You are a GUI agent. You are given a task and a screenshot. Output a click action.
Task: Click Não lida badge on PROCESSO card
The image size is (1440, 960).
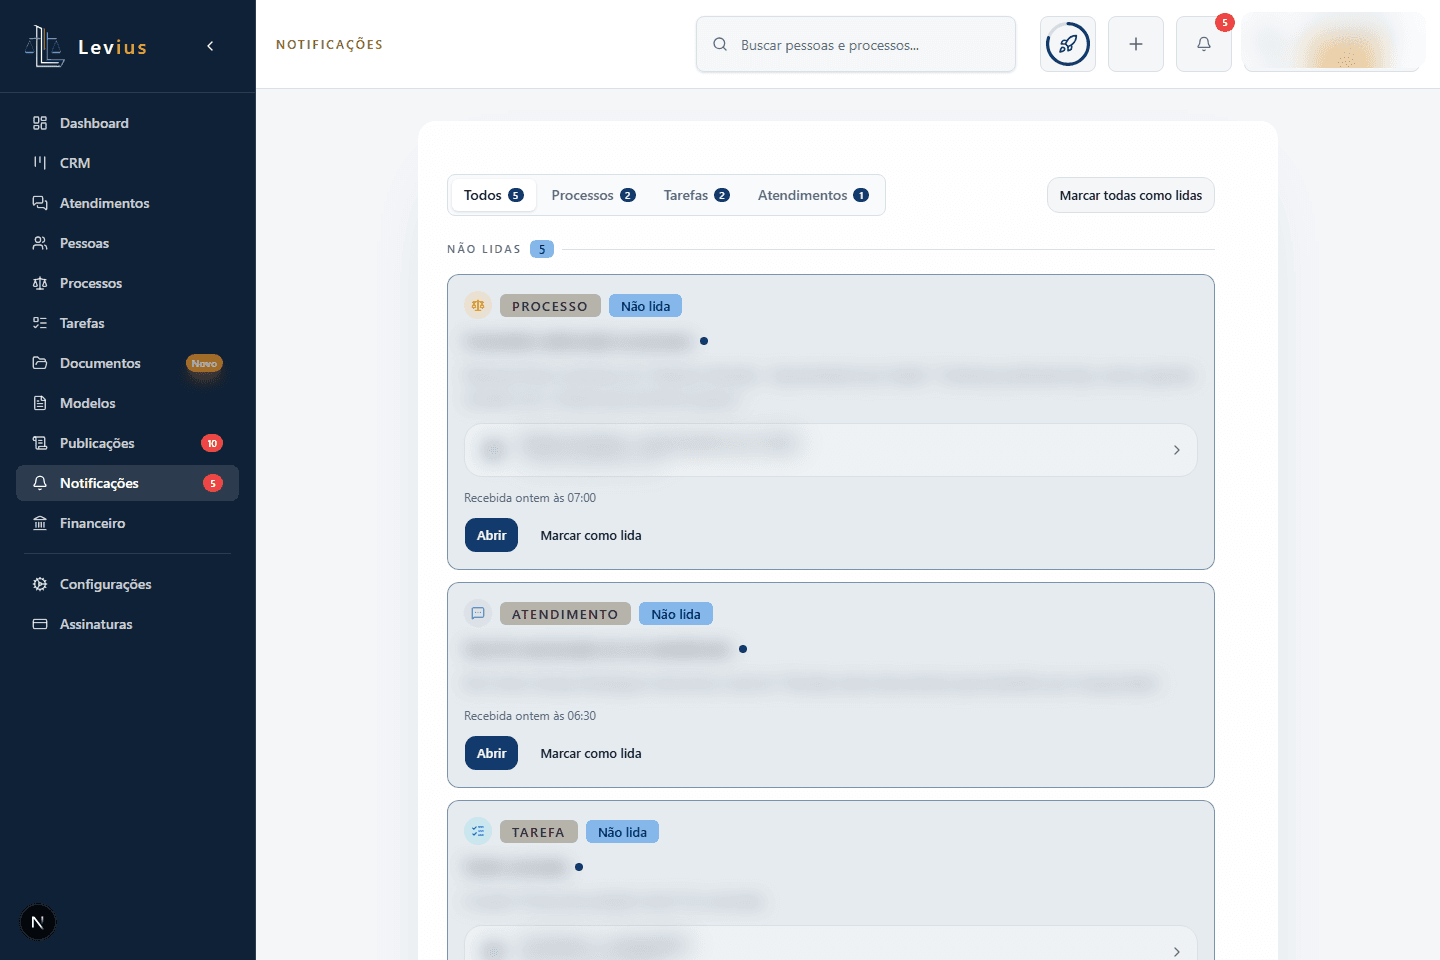(645, 306)
